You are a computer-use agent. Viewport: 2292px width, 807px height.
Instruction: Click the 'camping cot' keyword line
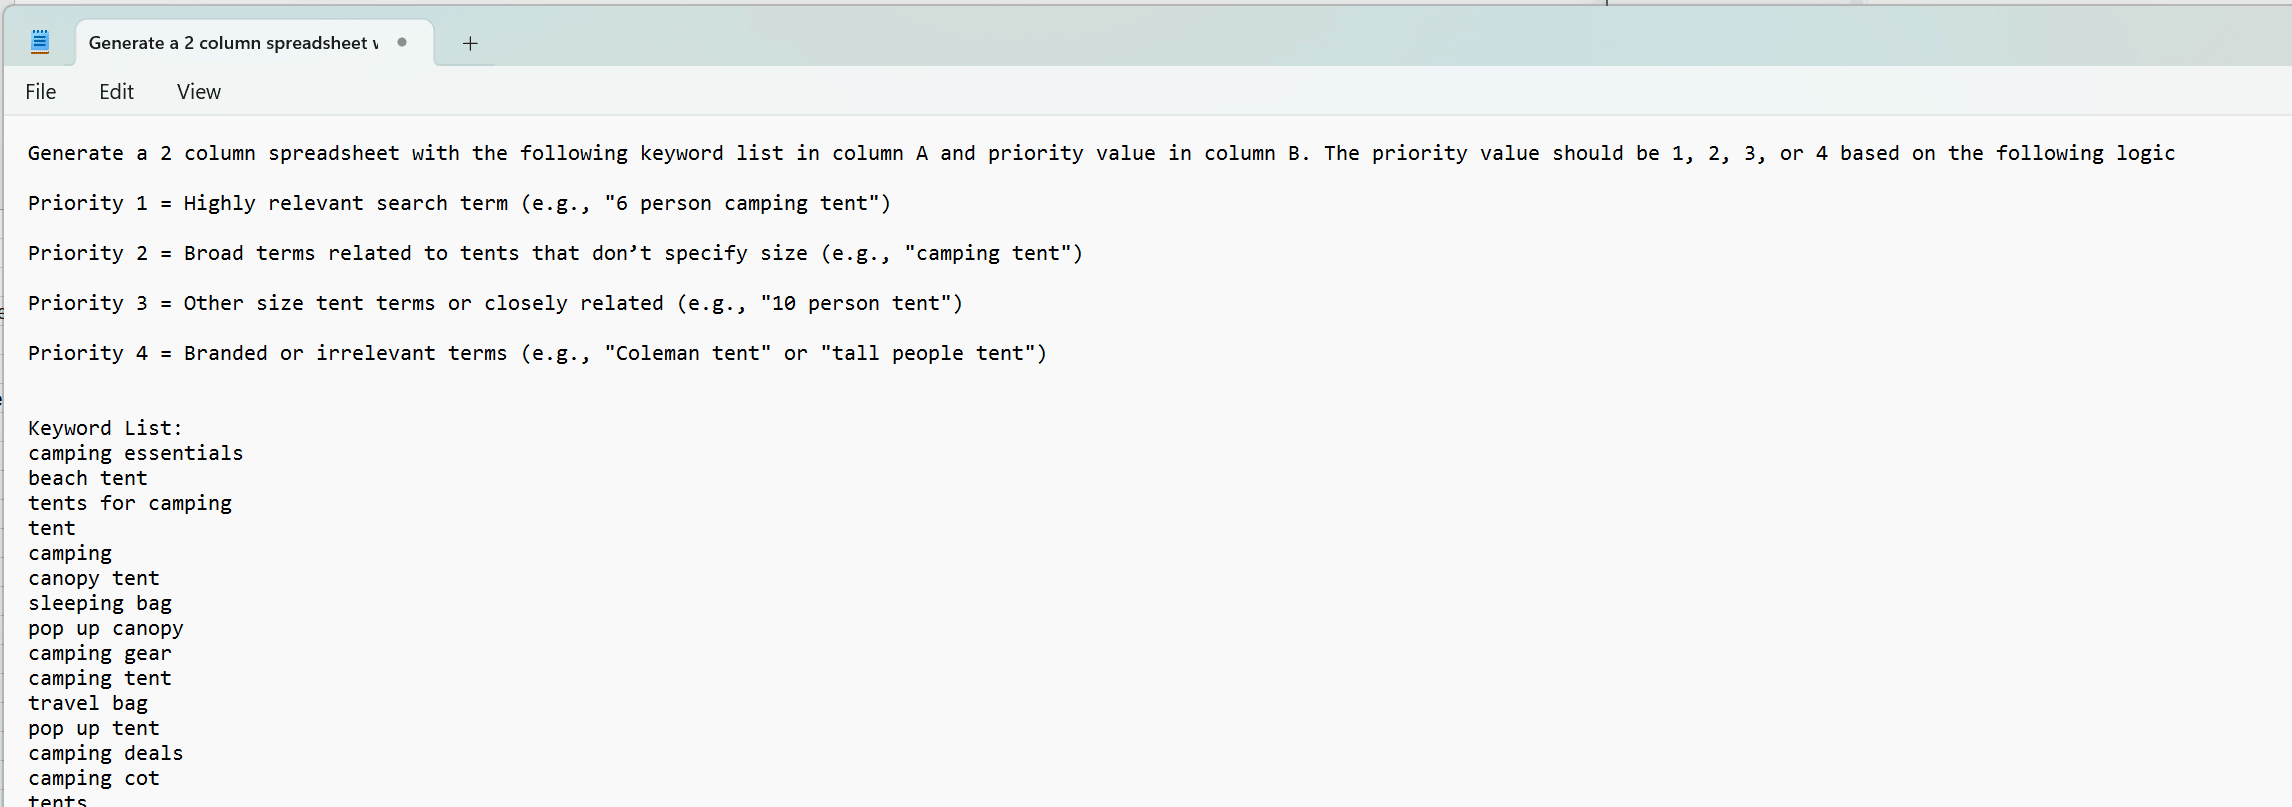pyautogui.click(x=94, y=778)
